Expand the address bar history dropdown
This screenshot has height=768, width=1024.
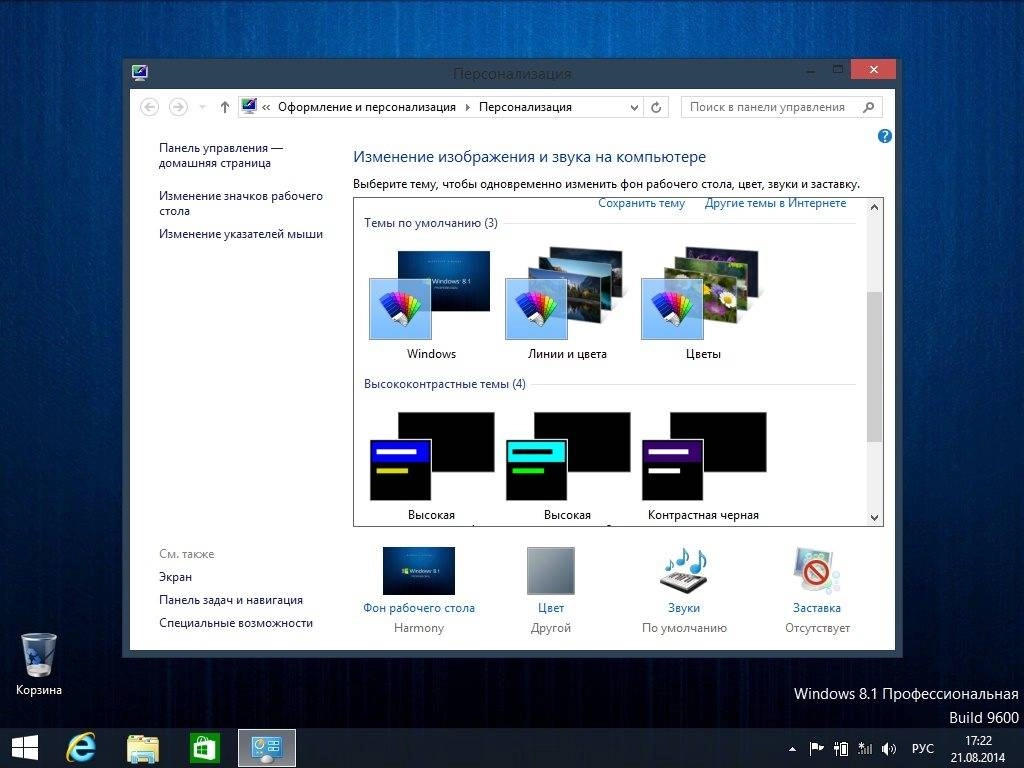click(634, 108)
